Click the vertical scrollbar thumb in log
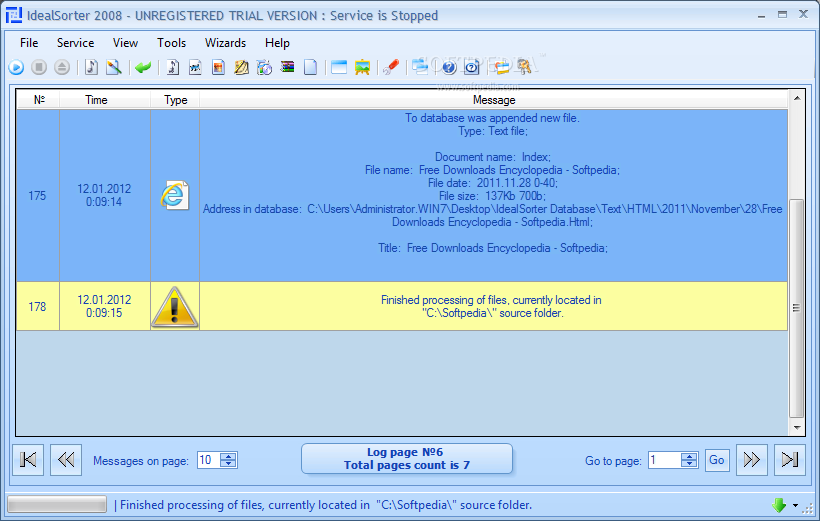Image resolution: width=820 pixels, height=521 pixels. pyautogui.click(x=796, y=308)
